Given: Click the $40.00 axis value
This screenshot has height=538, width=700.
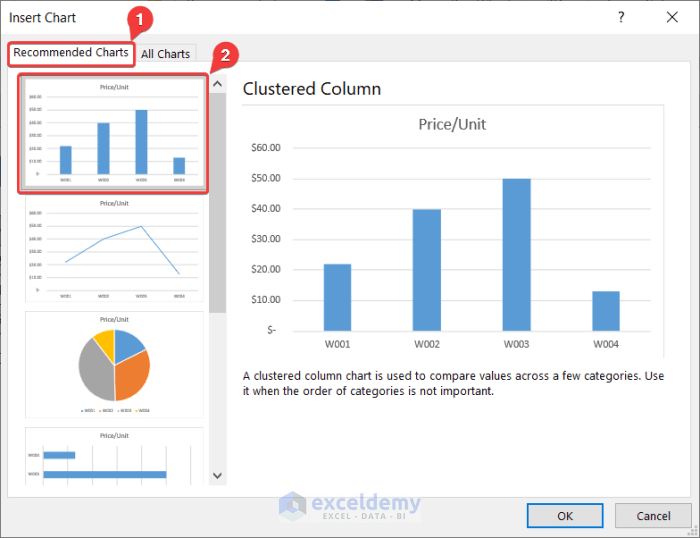Looking at the screenshot, I should pos(266,209).
